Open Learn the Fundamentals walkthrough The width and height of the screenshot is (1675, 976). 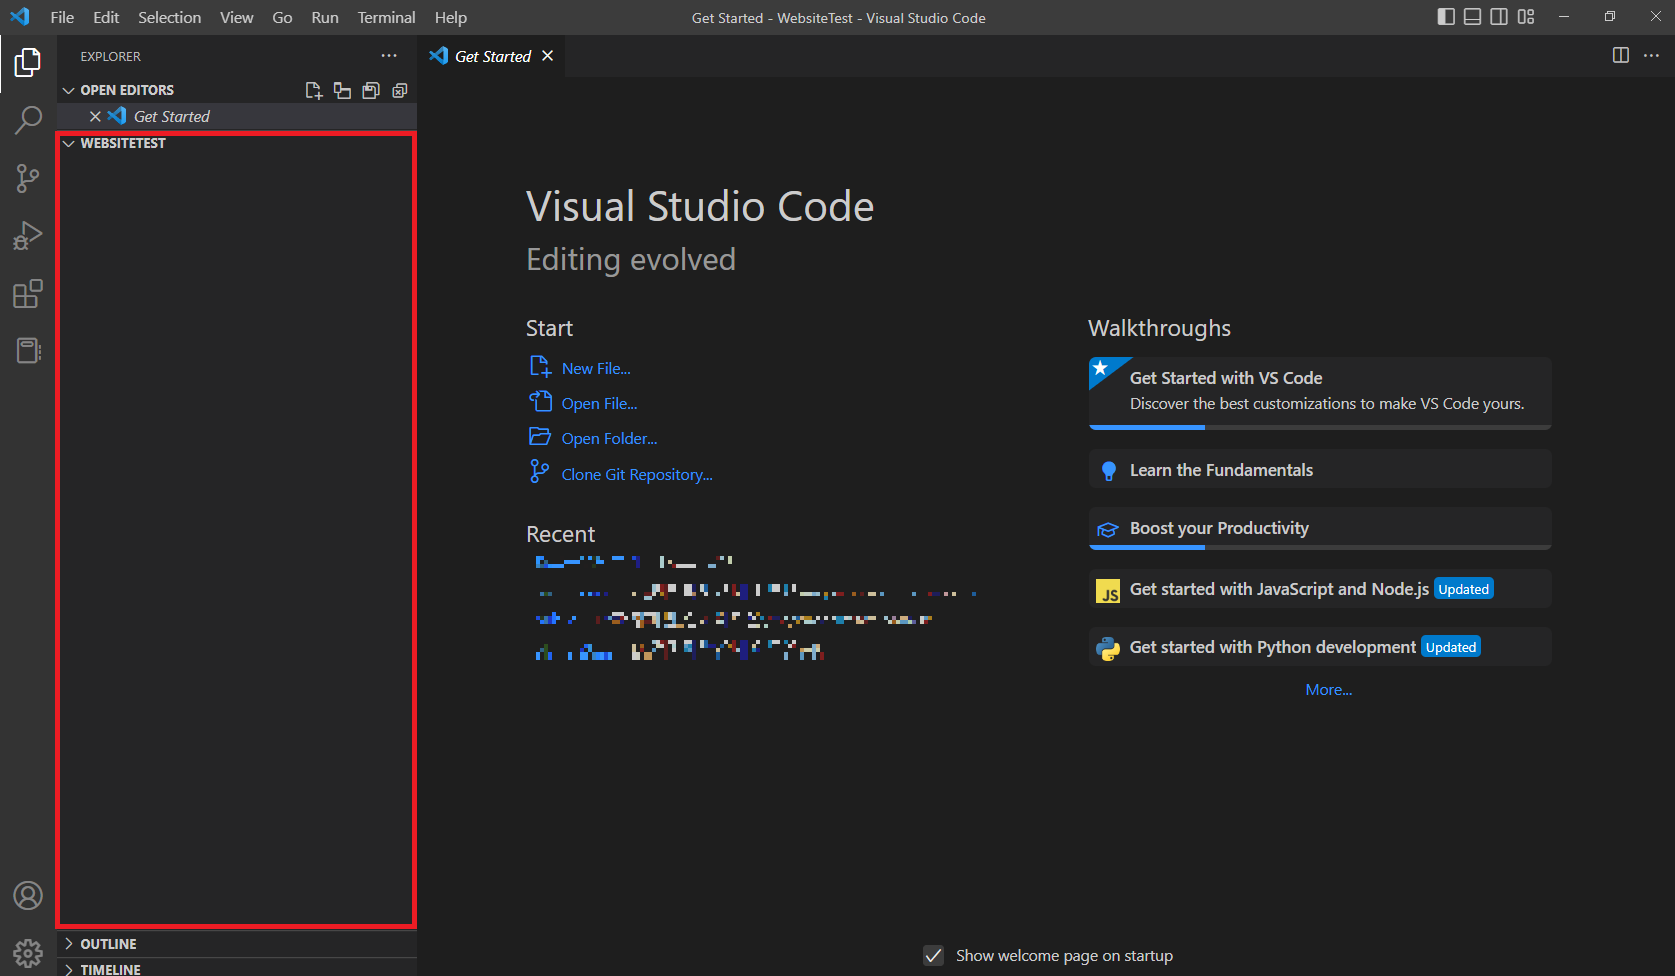1320,469
